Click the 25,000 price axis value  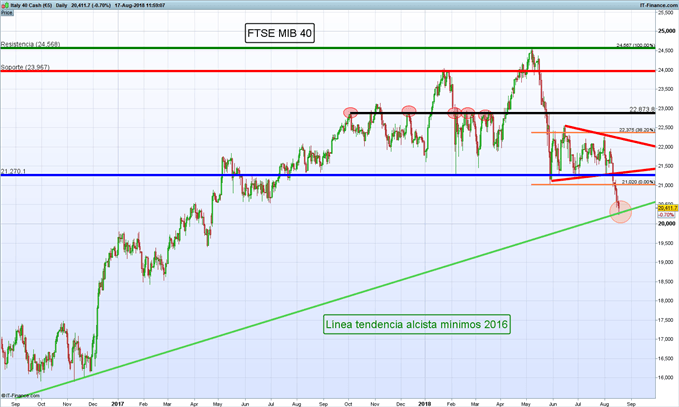pos(666,31)
